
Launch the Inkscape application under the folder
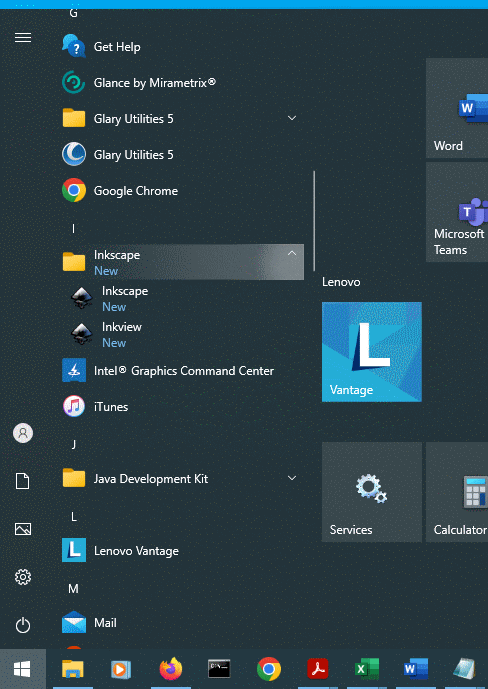182,298
